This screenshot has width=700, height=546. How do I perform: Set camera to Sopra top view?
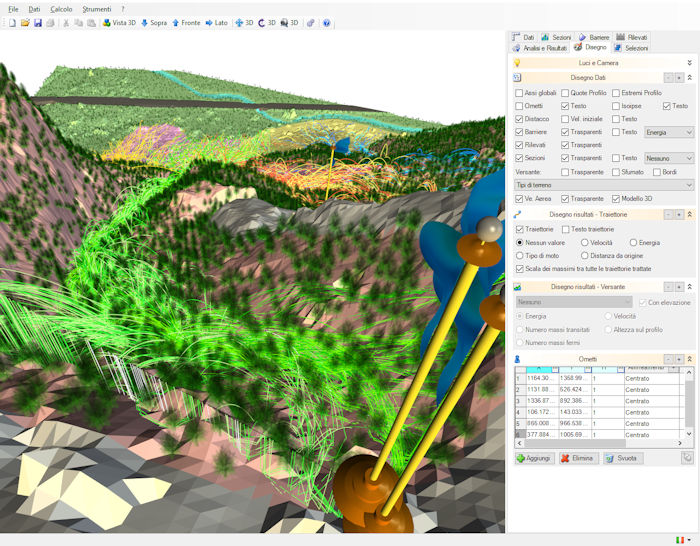(x=154, y=22)
